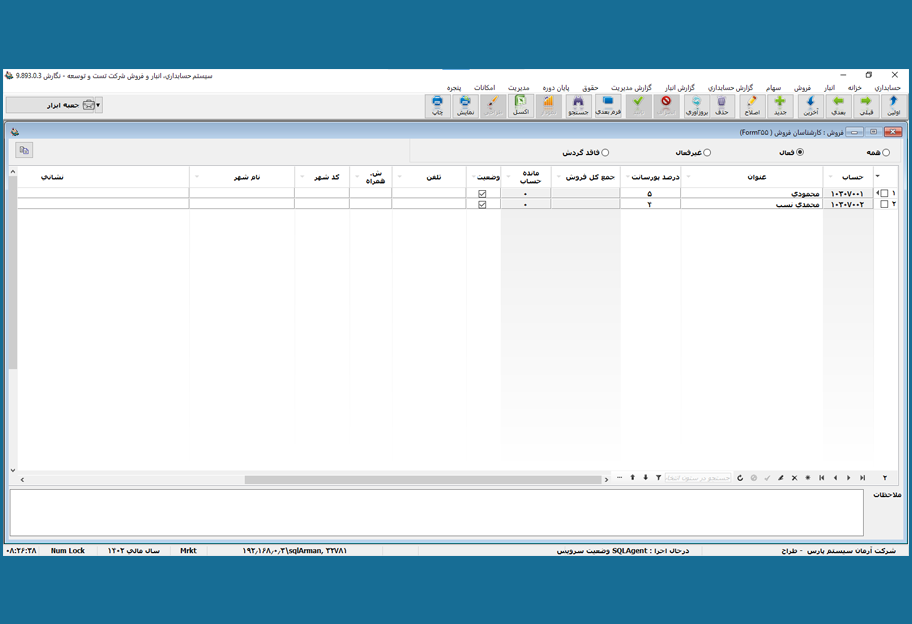
Task: Open the پايان دوره menu
Action: (556, 88)
